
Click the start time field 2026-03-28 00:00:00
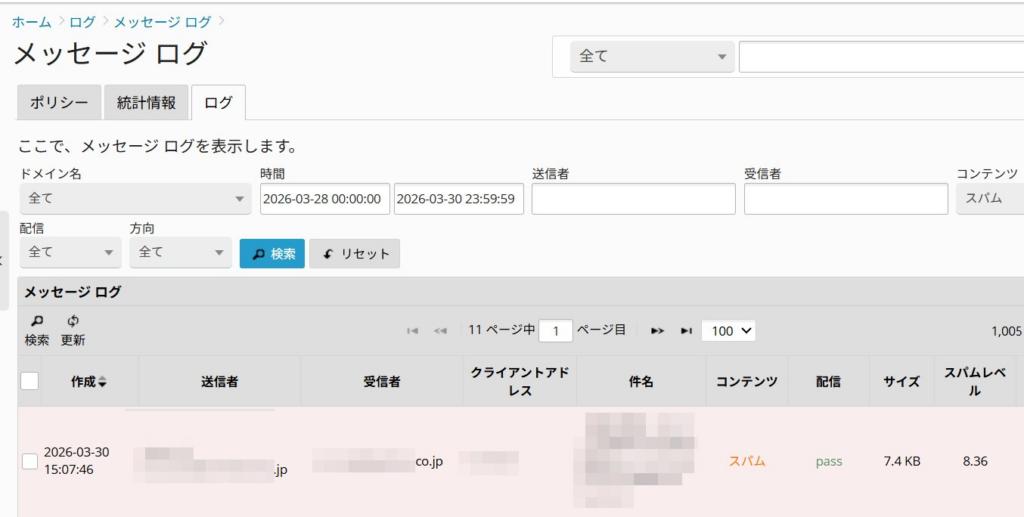(x=324, y=199)
